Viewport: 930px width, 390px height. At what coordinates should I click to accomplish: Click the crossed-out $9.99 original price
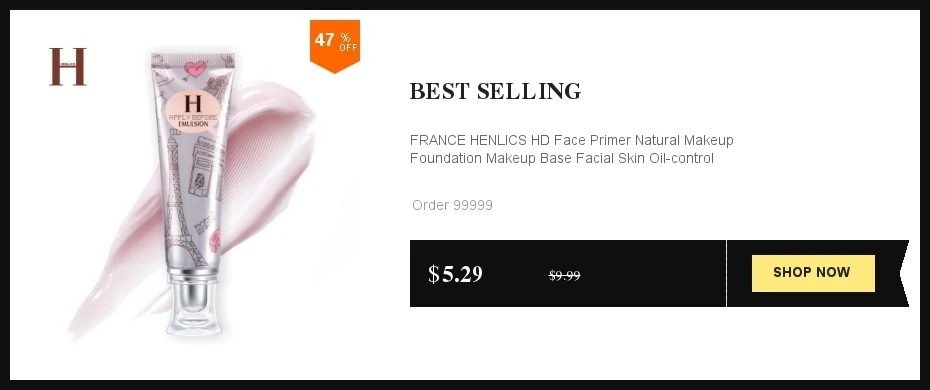tap(564, 275)
